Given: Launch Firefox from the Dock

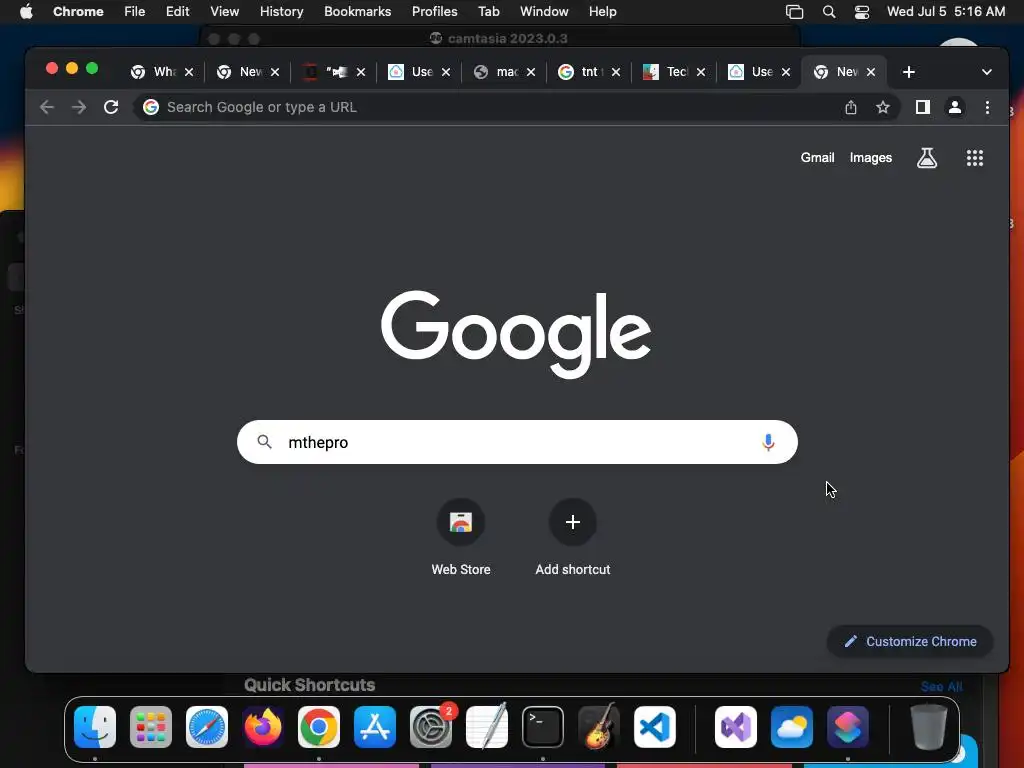Looking at the screenshot, I should [263, 727].
